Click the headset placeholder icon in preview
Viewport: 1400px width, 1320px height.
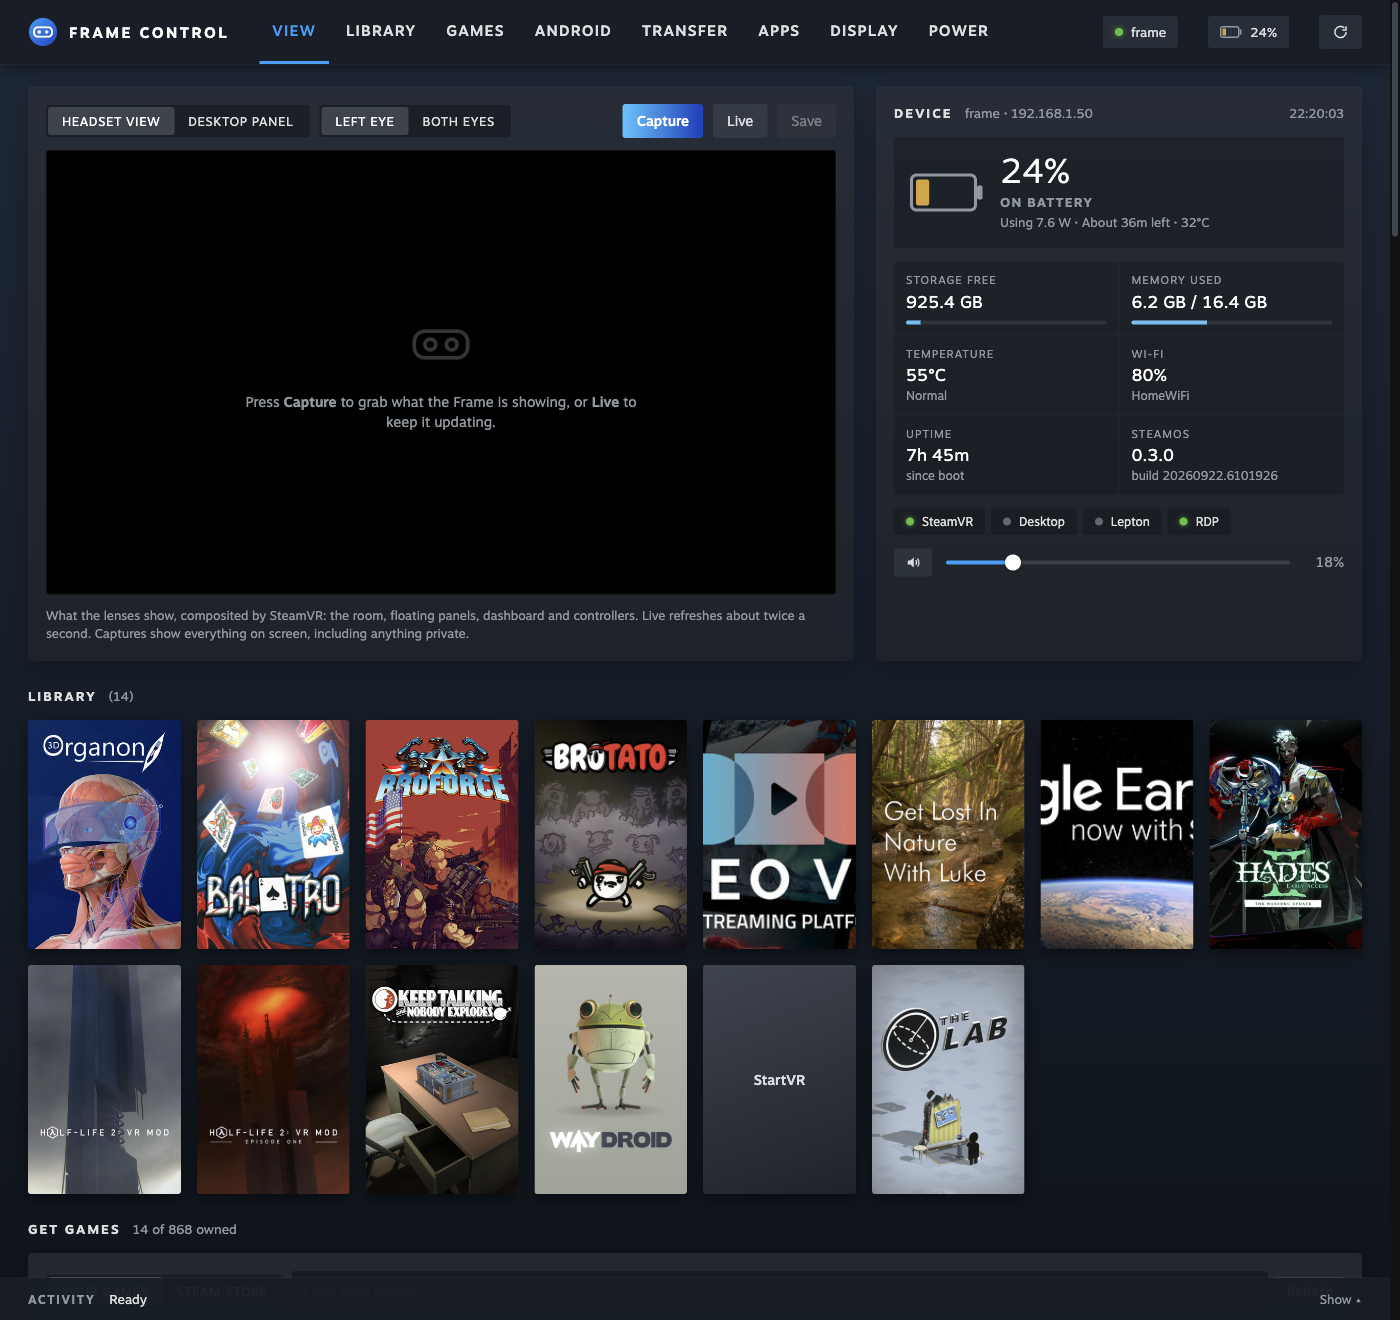(x=441, y=344)
